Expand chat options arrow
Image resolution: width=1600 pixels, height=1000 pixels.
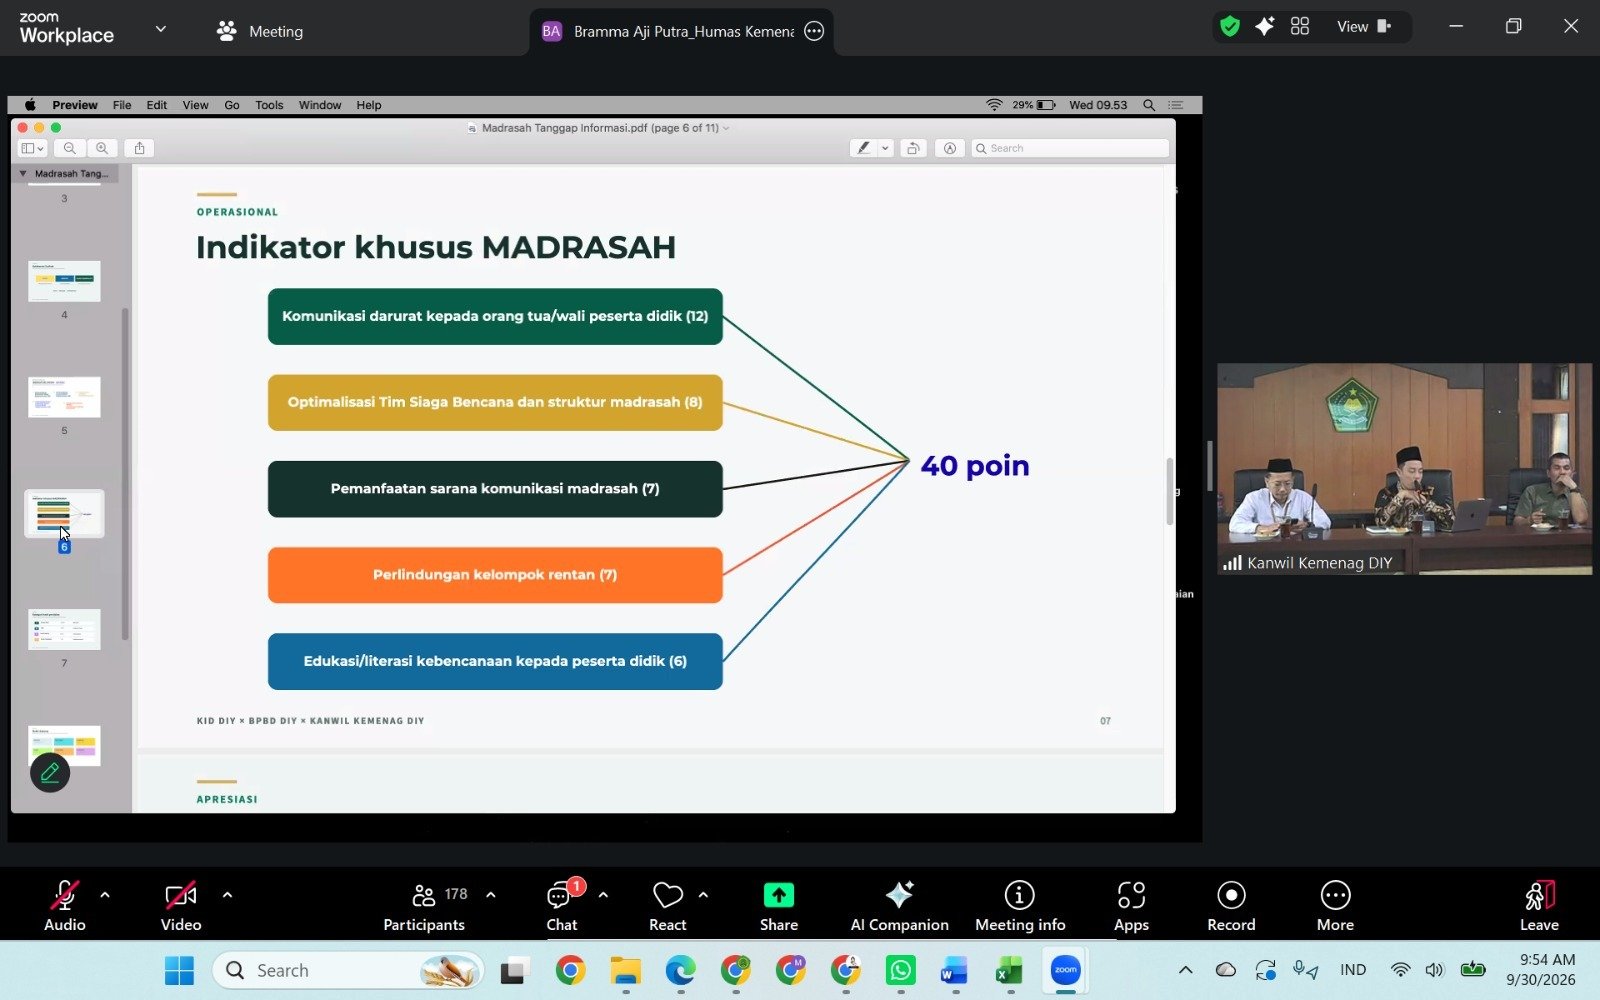[603, 895]
